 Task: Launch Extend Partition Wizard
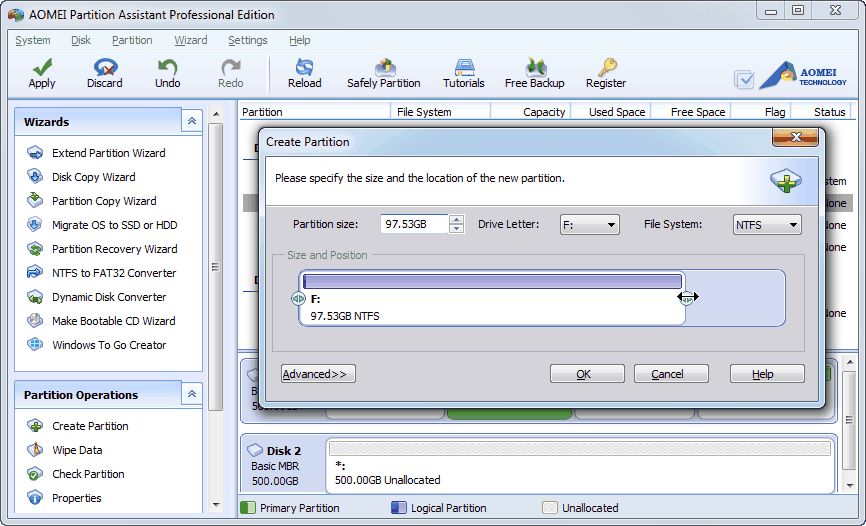108,153
